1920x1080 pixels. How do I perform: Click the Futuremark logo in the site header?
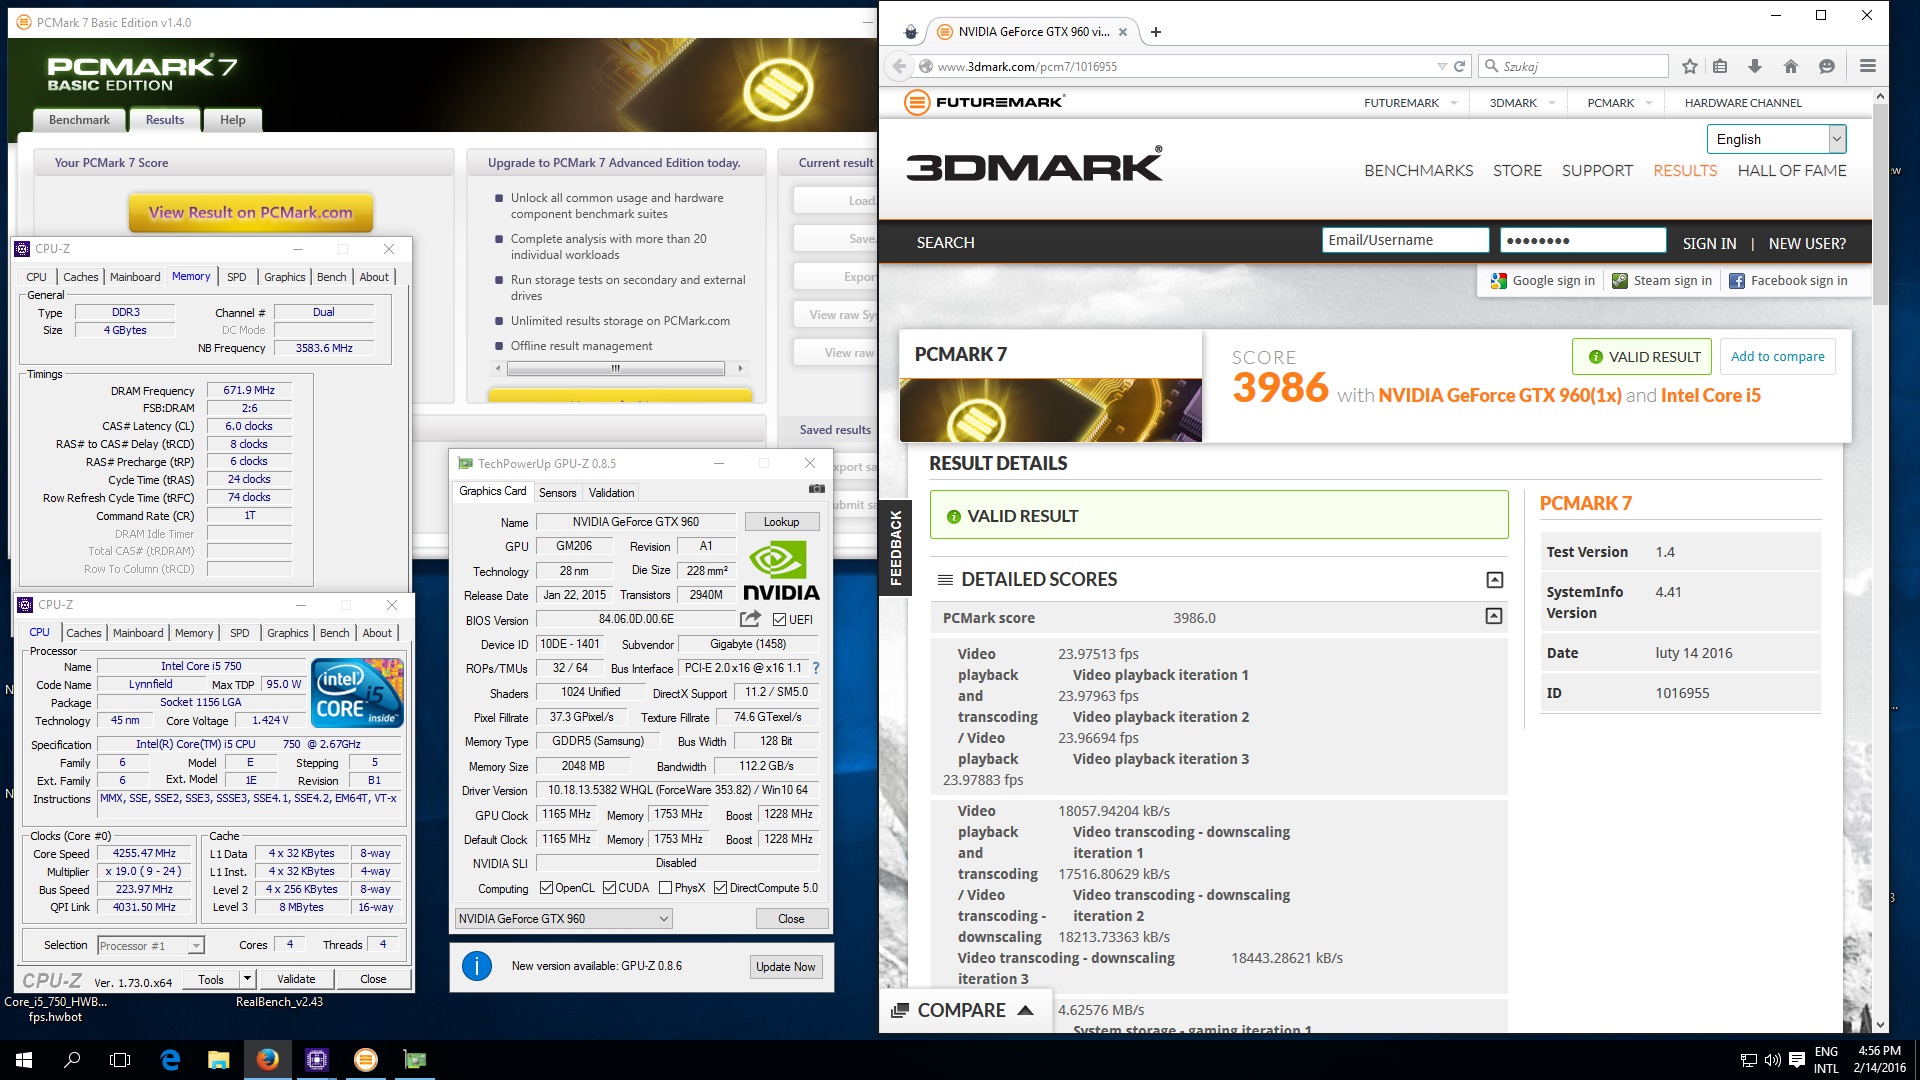point(984,102)
